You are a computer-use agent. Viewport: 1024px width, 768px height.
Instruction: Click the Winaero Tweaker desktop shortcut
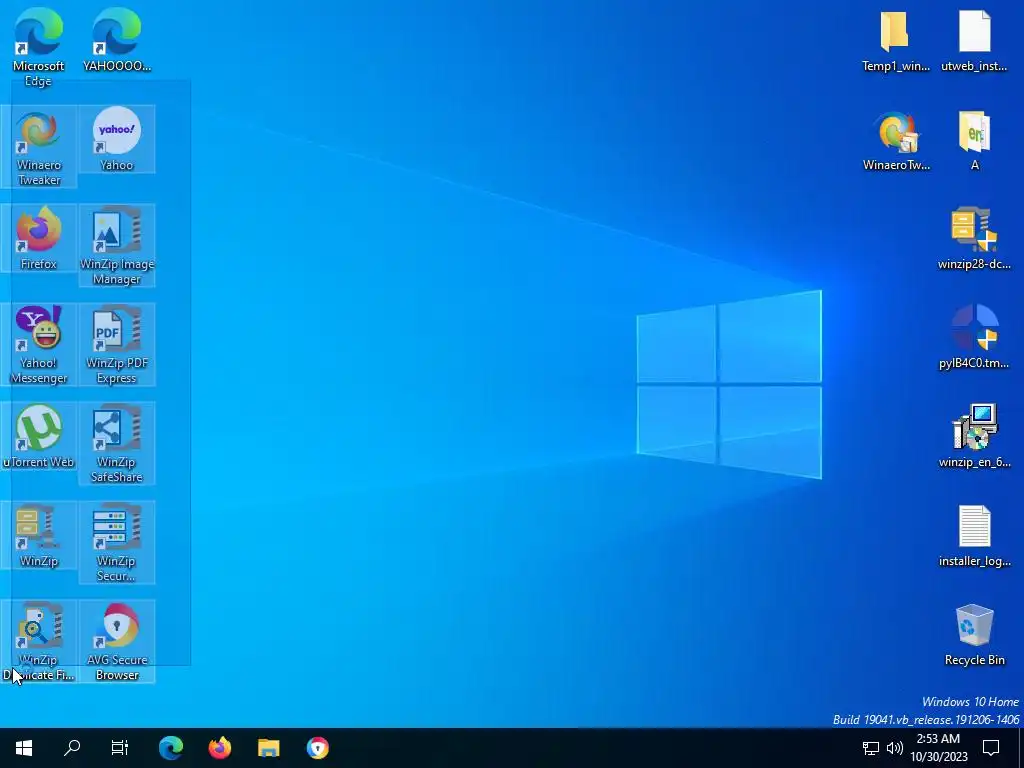(39, 146)
